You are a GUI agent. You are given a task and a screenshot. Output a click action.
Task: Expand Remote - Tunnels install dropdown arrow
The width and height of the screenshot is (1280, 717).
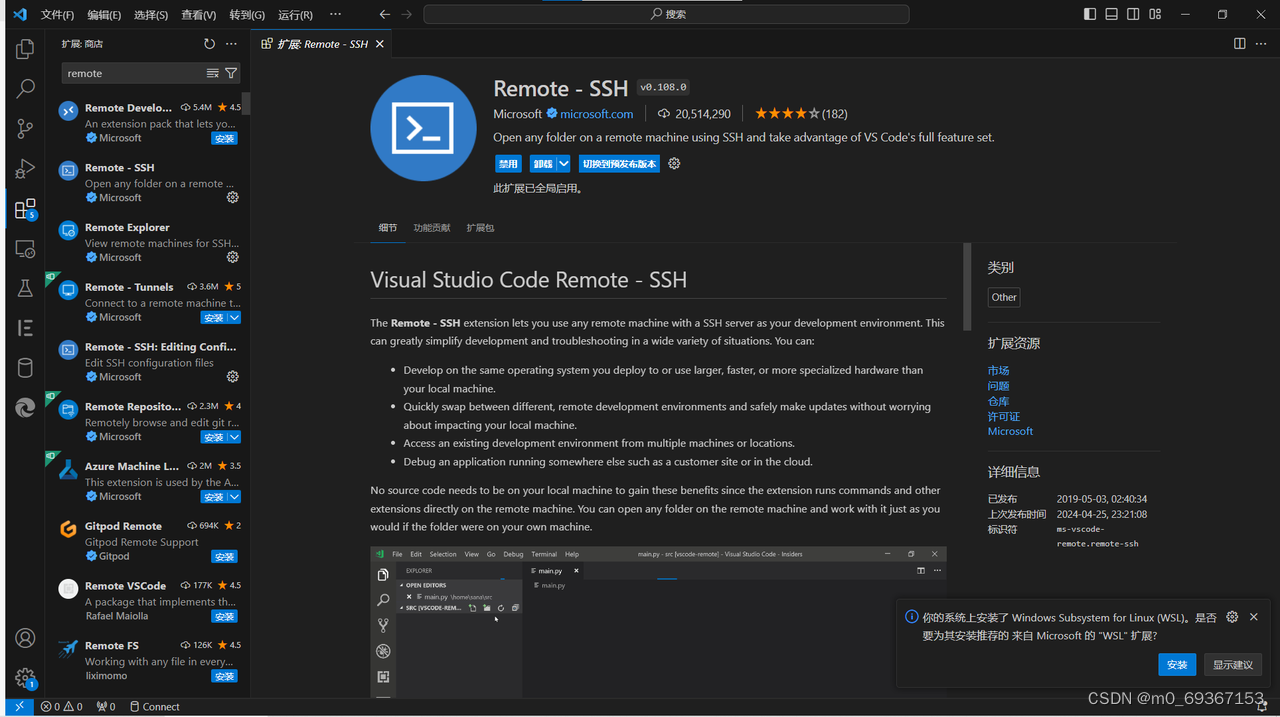click(234, 317)
